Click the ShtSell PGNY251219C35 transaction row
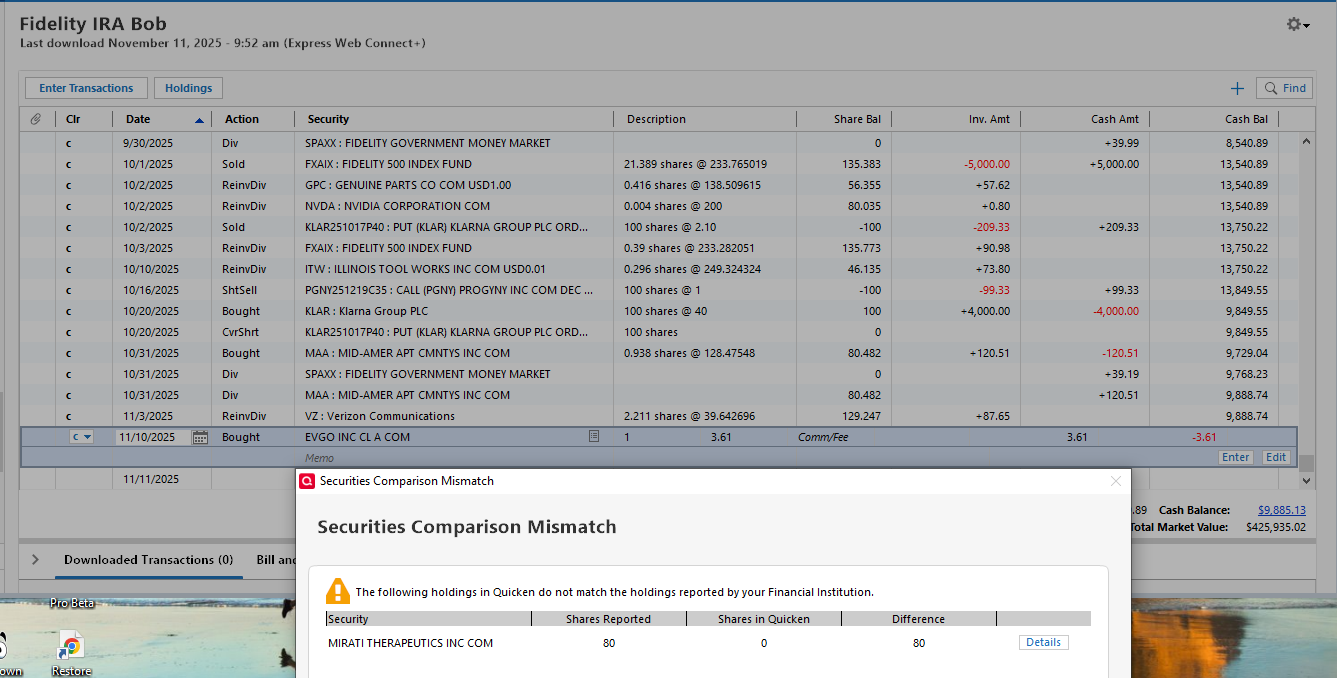 (659, 290)
